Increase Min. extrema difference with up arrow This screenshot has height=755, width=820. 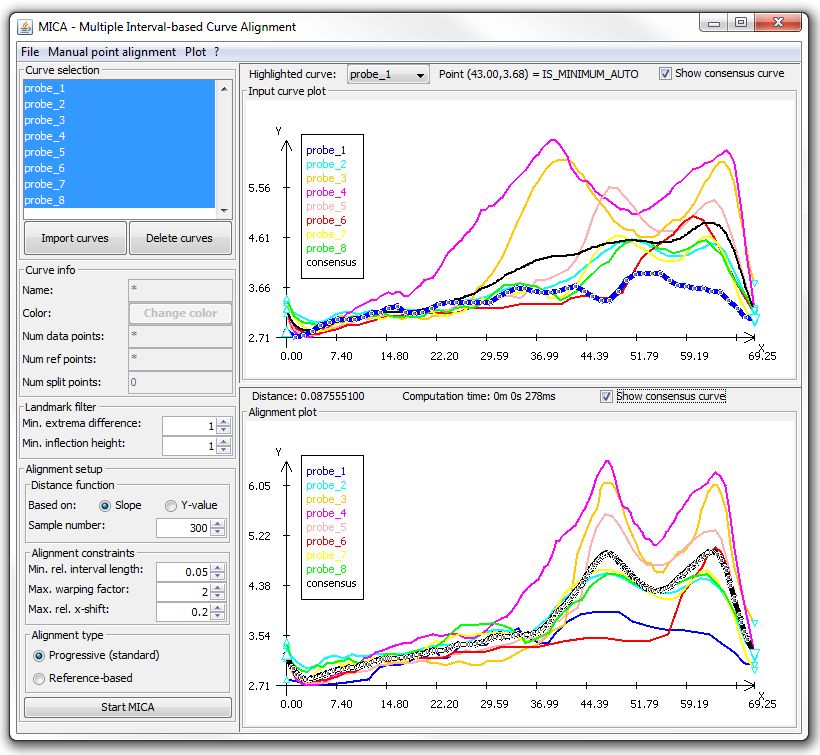point(224,422)
